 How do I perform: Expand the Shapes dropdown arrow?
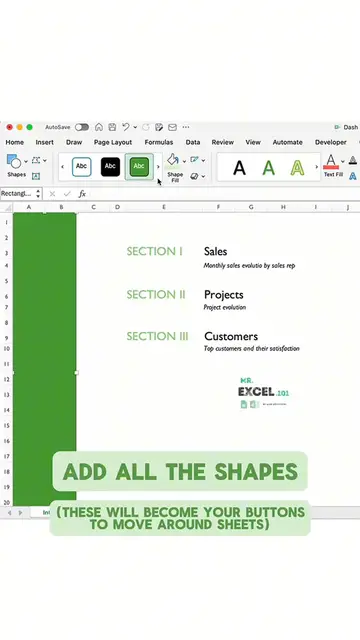click(26, 162)
